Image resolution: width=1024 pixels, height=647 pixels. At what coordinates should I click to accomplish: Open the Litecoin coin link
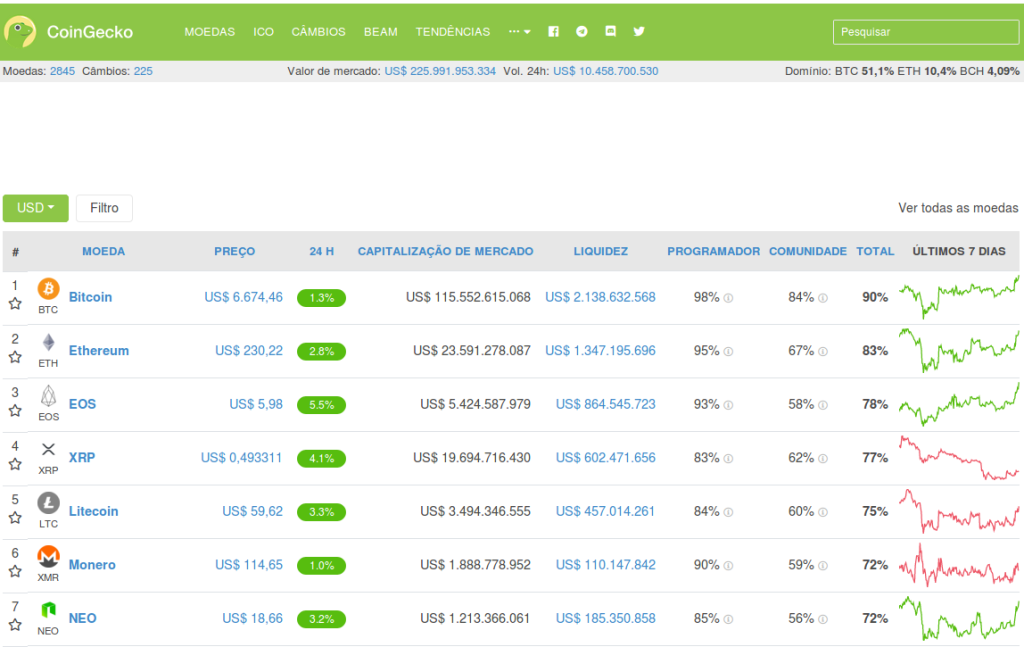pyautogui.click(x=93, y=511)
